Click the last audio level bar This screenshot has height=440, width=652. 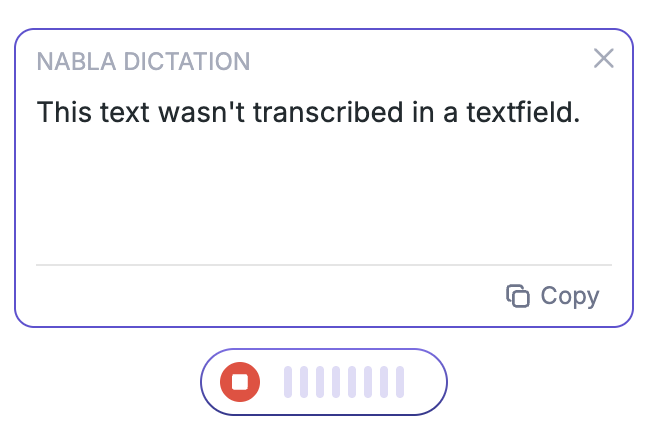coord(400,382)
